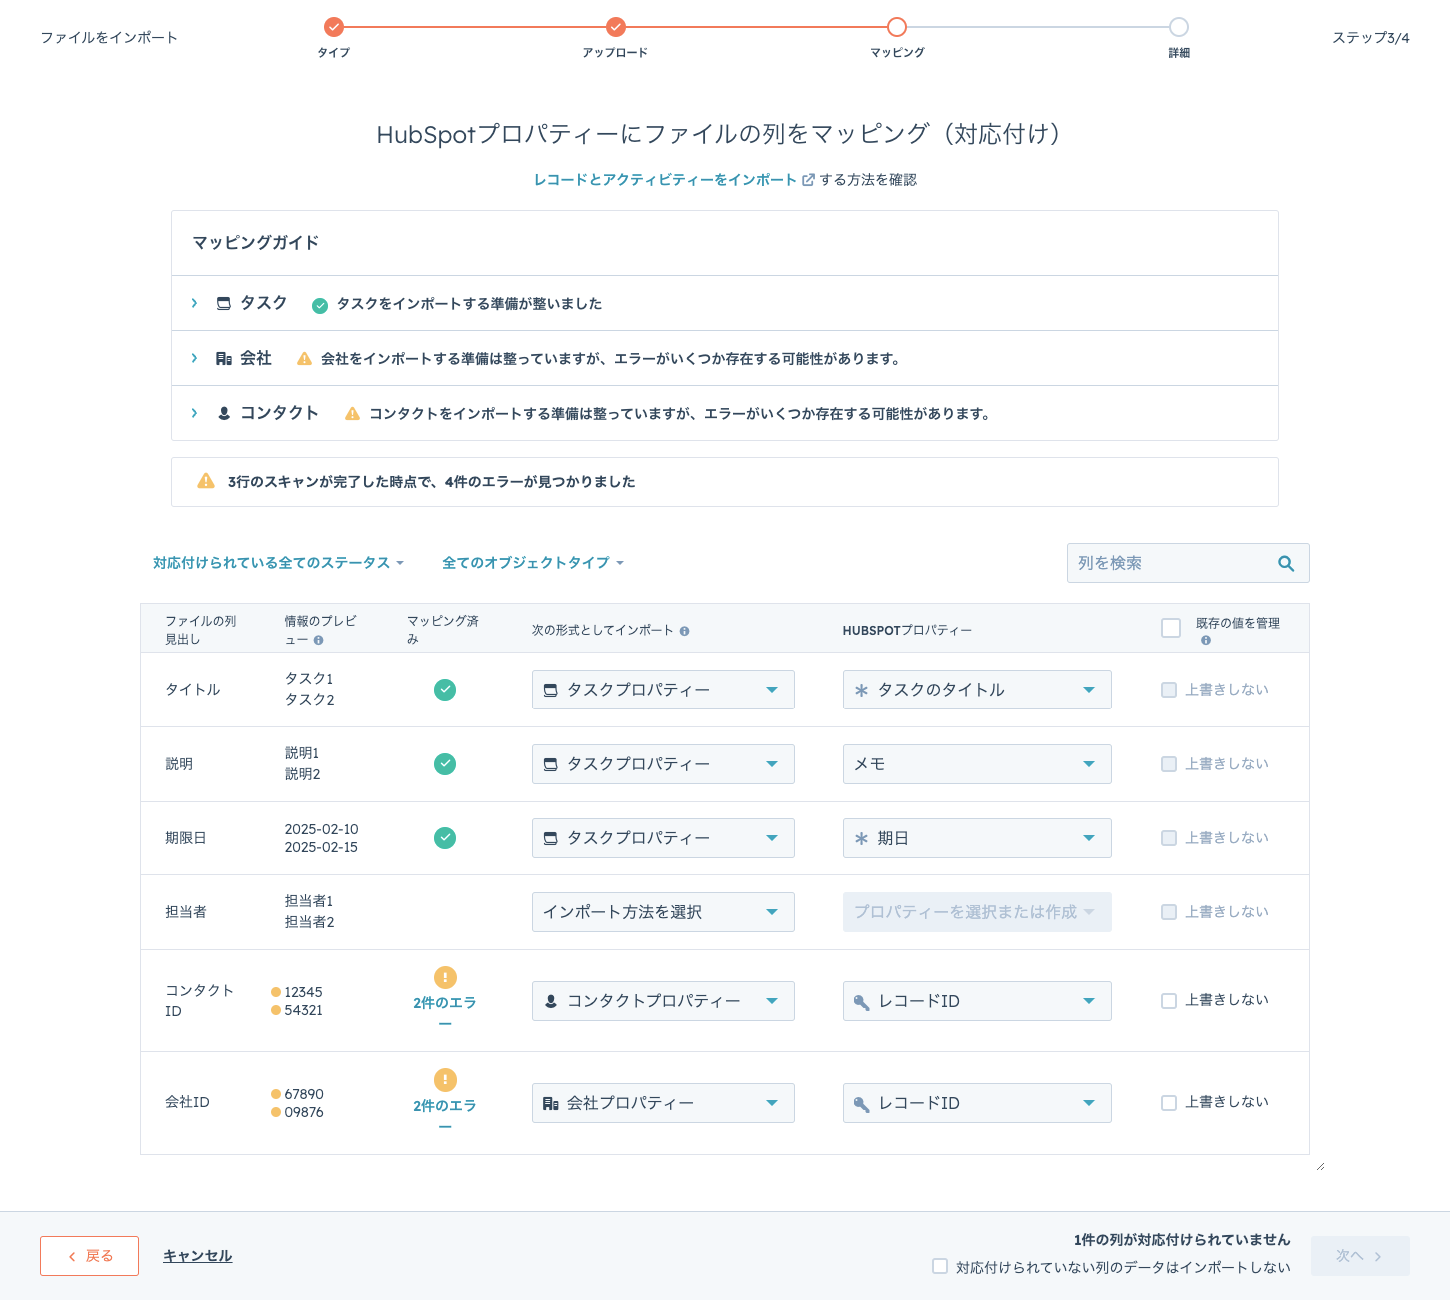Toggle 上書きしない checkbox in 説明 row

1169,764
